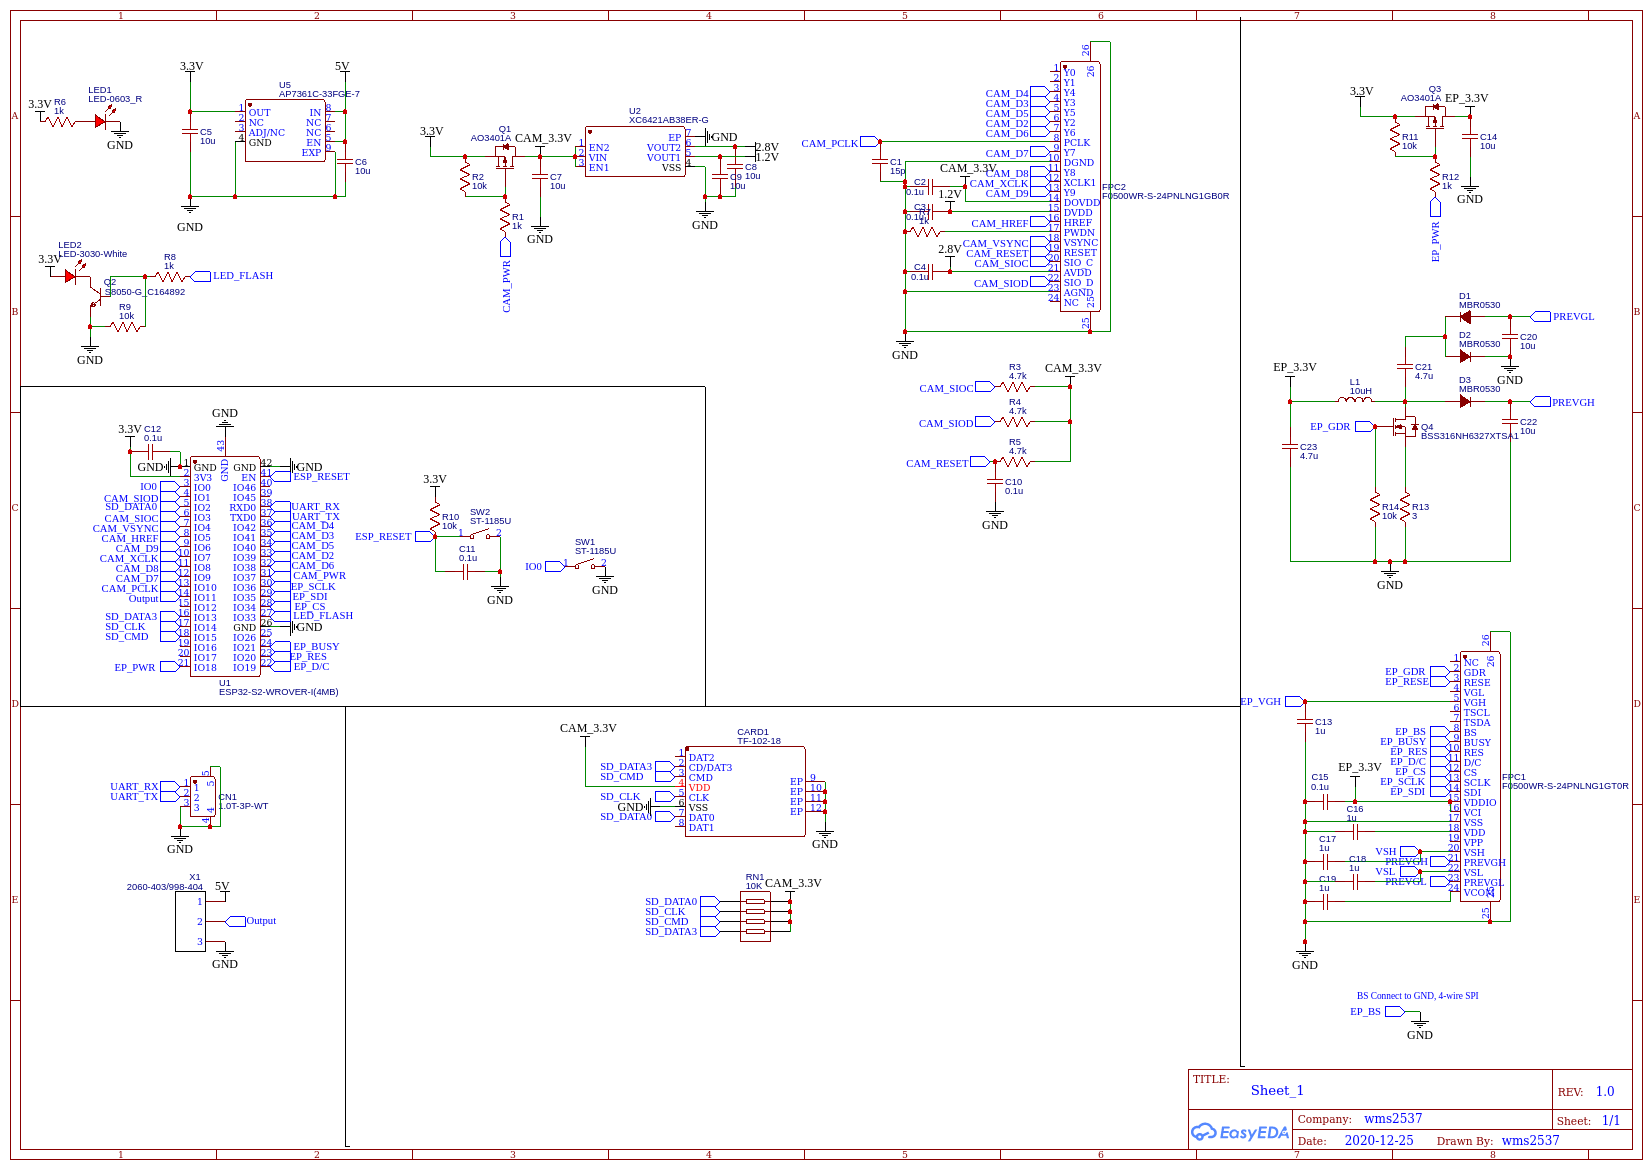Click the U5 AP7361C regulator body

[285, 130]
